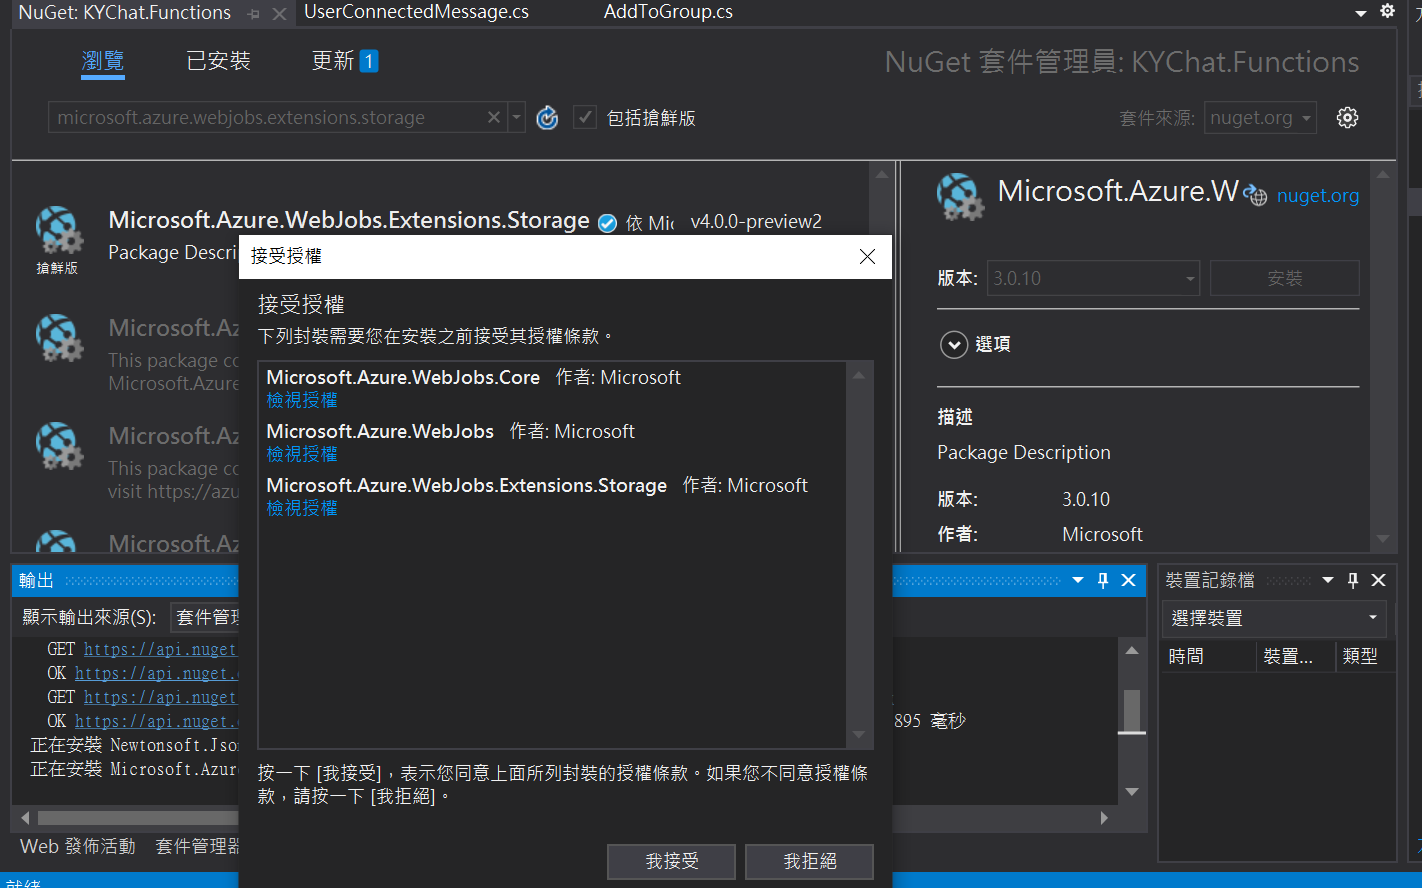Click output scrollbar down arrow

point(1132,792)
